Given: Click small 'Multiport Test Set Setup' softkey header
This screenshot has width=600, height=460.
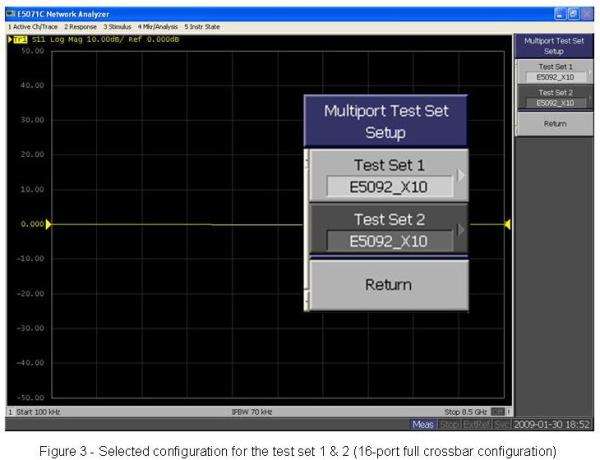Looking at the screenshot, I should [x=554, y=46].
